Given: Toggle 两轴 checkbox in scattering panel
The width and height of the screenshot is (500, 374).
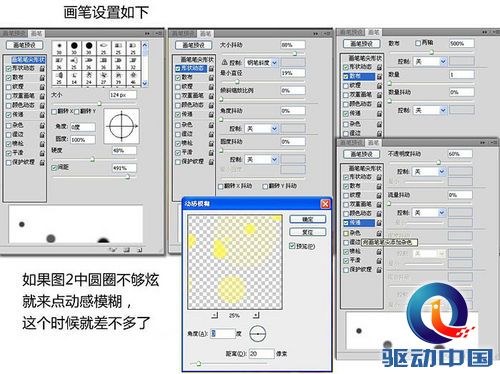Looking at the screenshot, I should [418, 43].
